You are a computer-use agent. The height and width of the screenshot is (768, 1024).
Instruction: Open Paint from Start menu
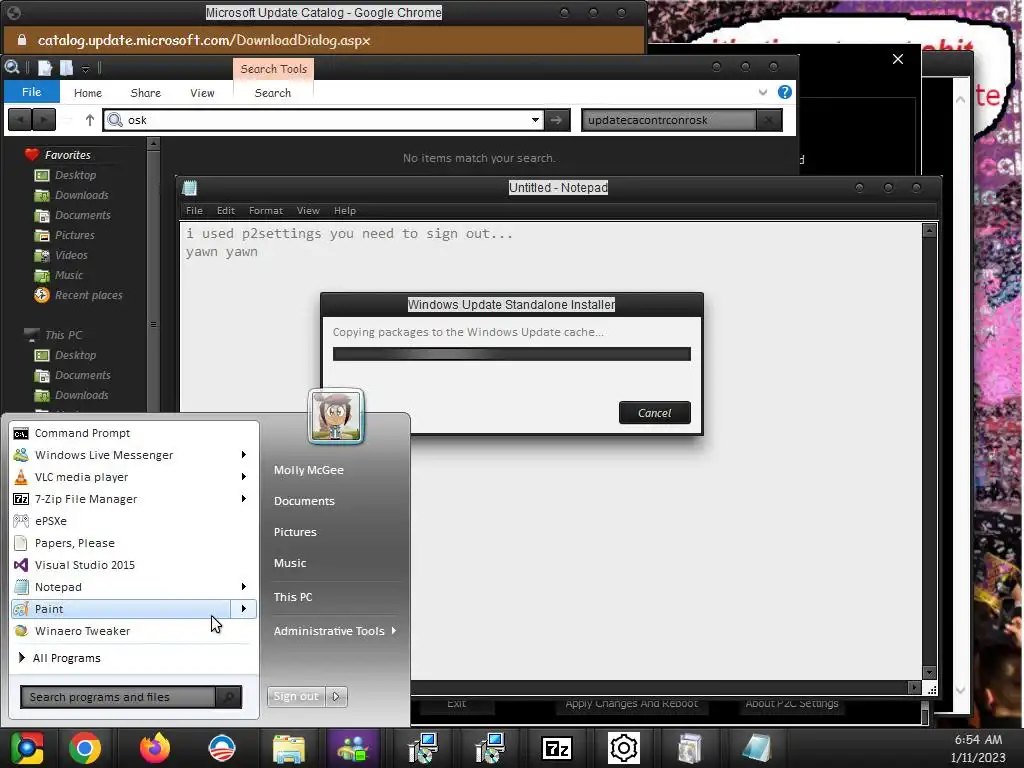pos(121,609)
